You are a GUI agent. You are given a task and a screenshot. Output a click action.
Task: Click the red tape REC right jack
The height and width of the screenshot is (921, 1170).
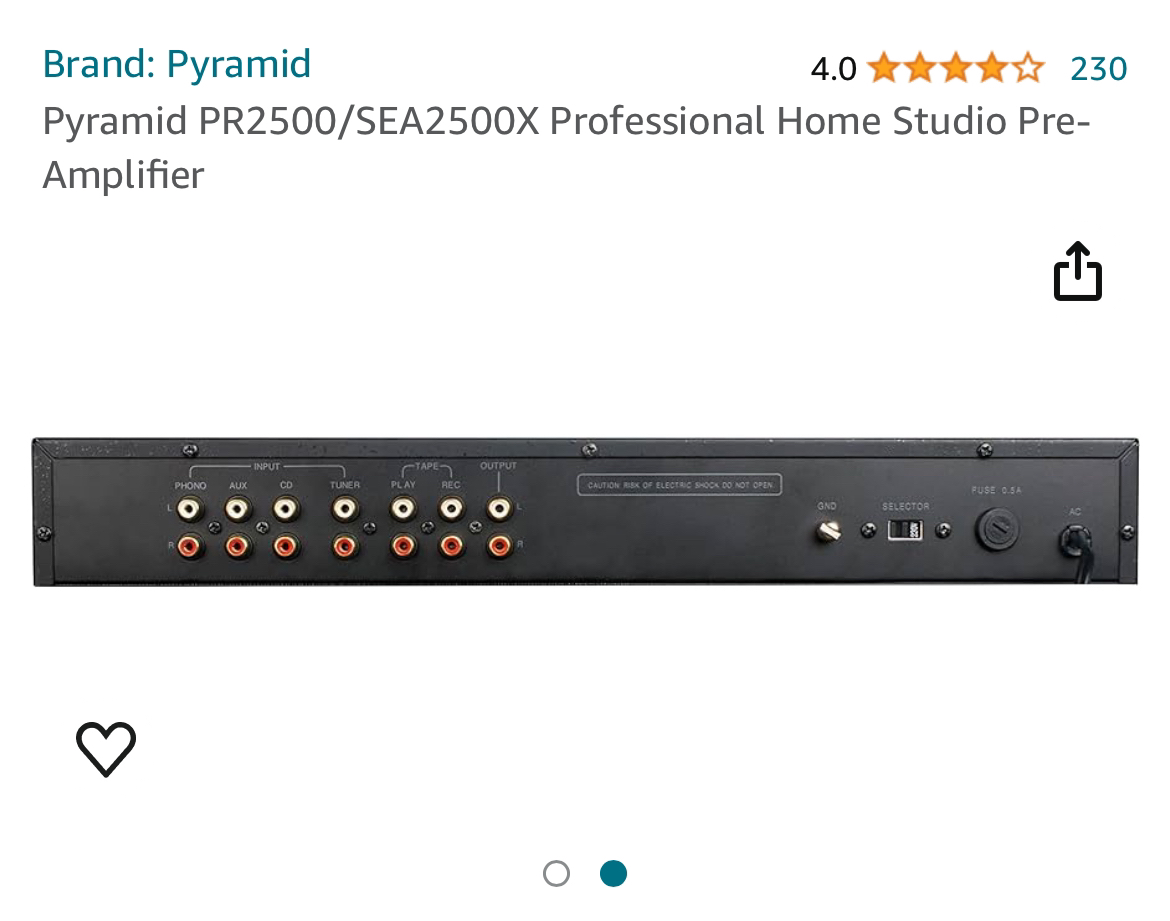pos(451,546)
